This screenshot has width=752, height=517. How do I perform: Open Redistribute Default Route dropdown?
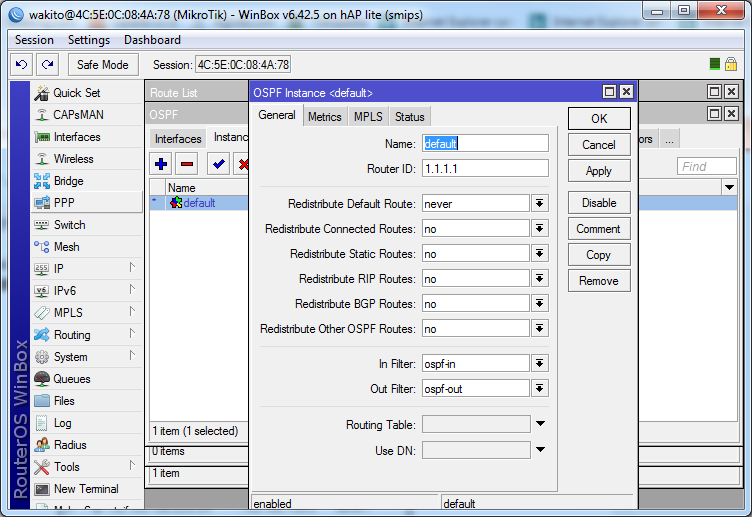540,204
